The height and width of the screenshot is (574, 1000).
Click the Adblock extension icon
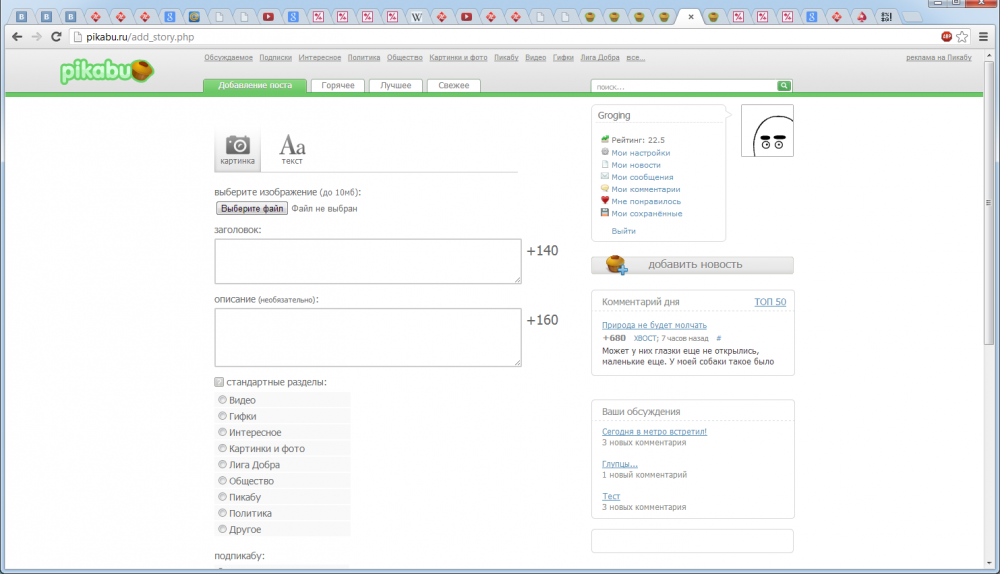click(946, 36)
